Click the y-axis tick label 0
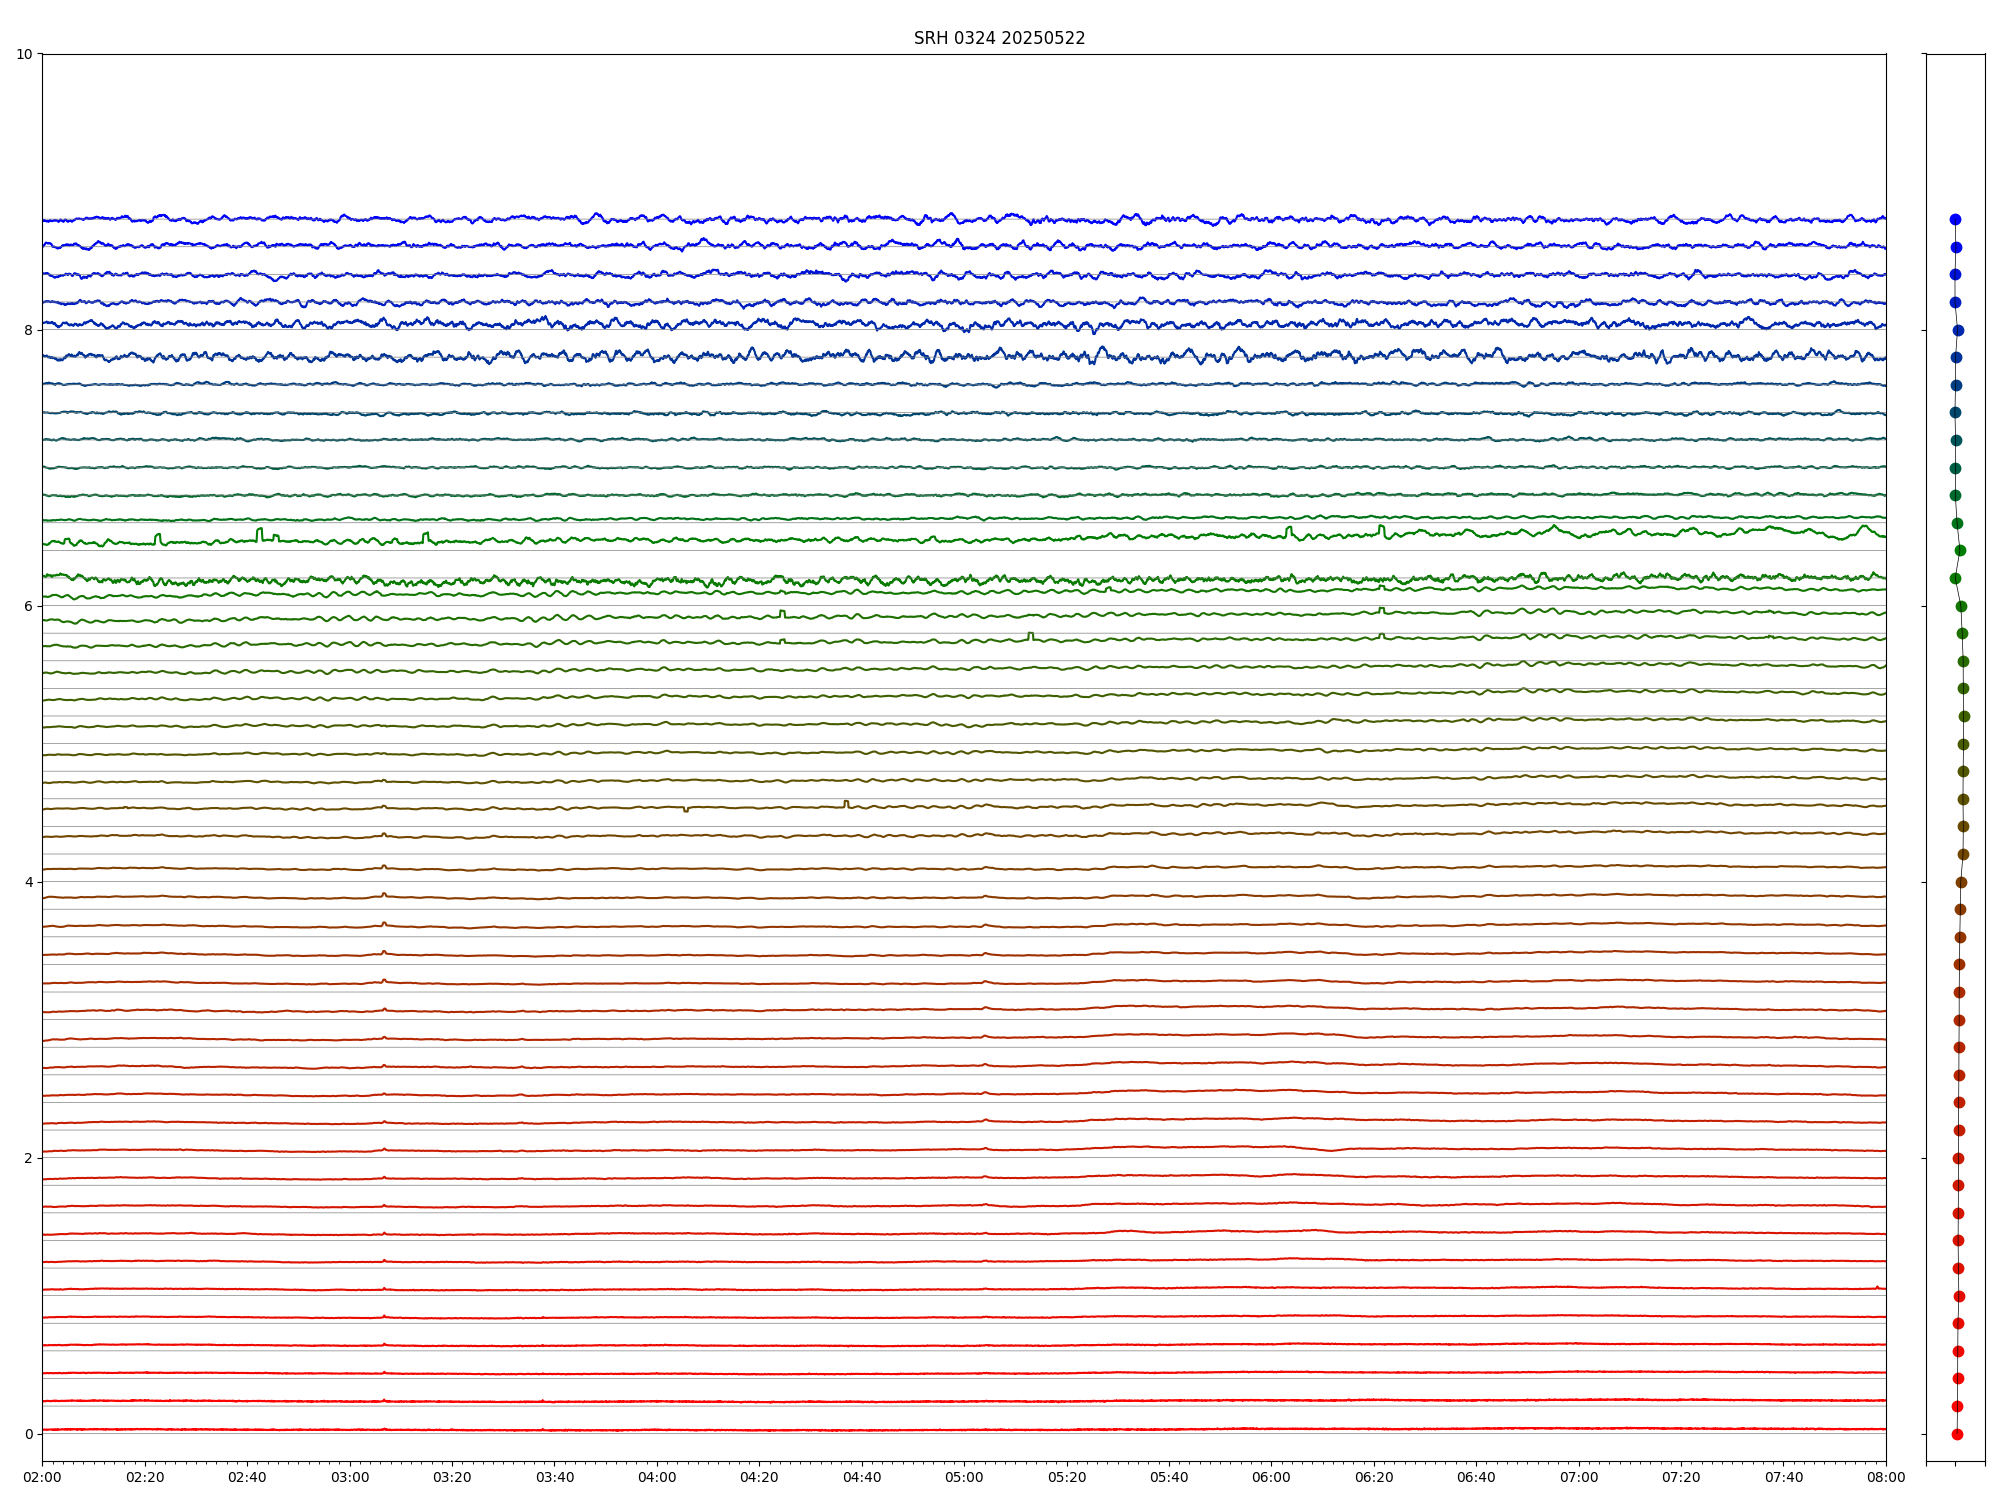This screenshot has height=1500, width=2000. [x=28, y=1434]
